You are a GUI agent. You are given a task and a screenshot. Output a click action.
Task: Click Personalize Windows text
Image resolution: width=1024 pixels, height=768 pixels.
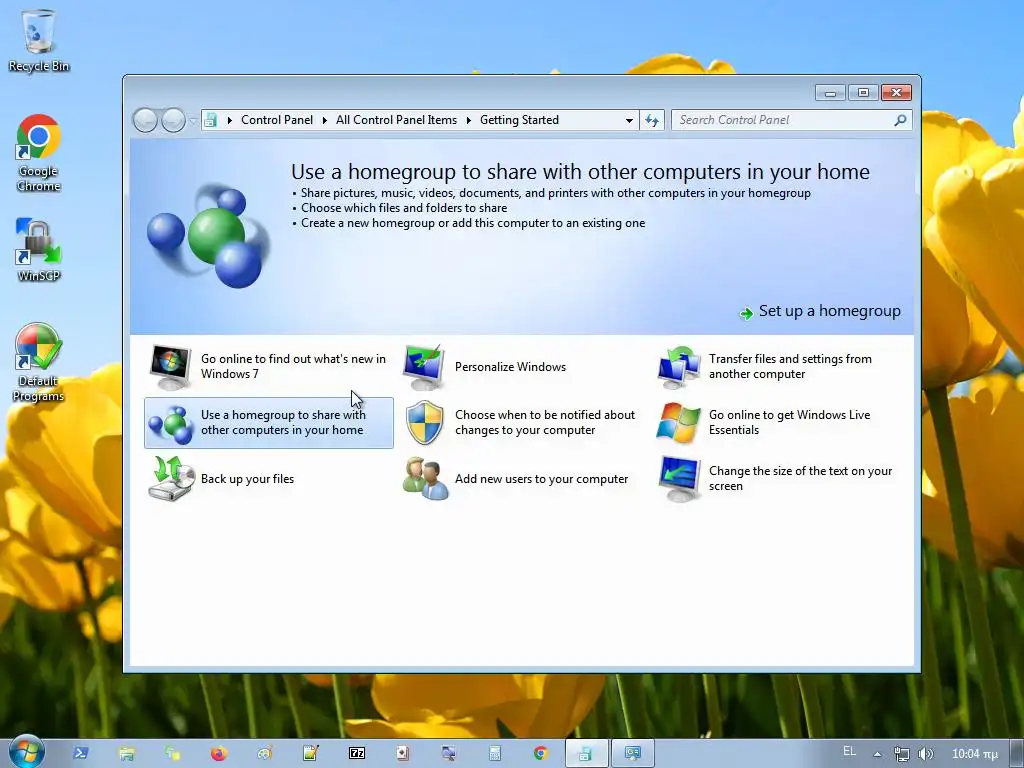[x=511, y=367]
